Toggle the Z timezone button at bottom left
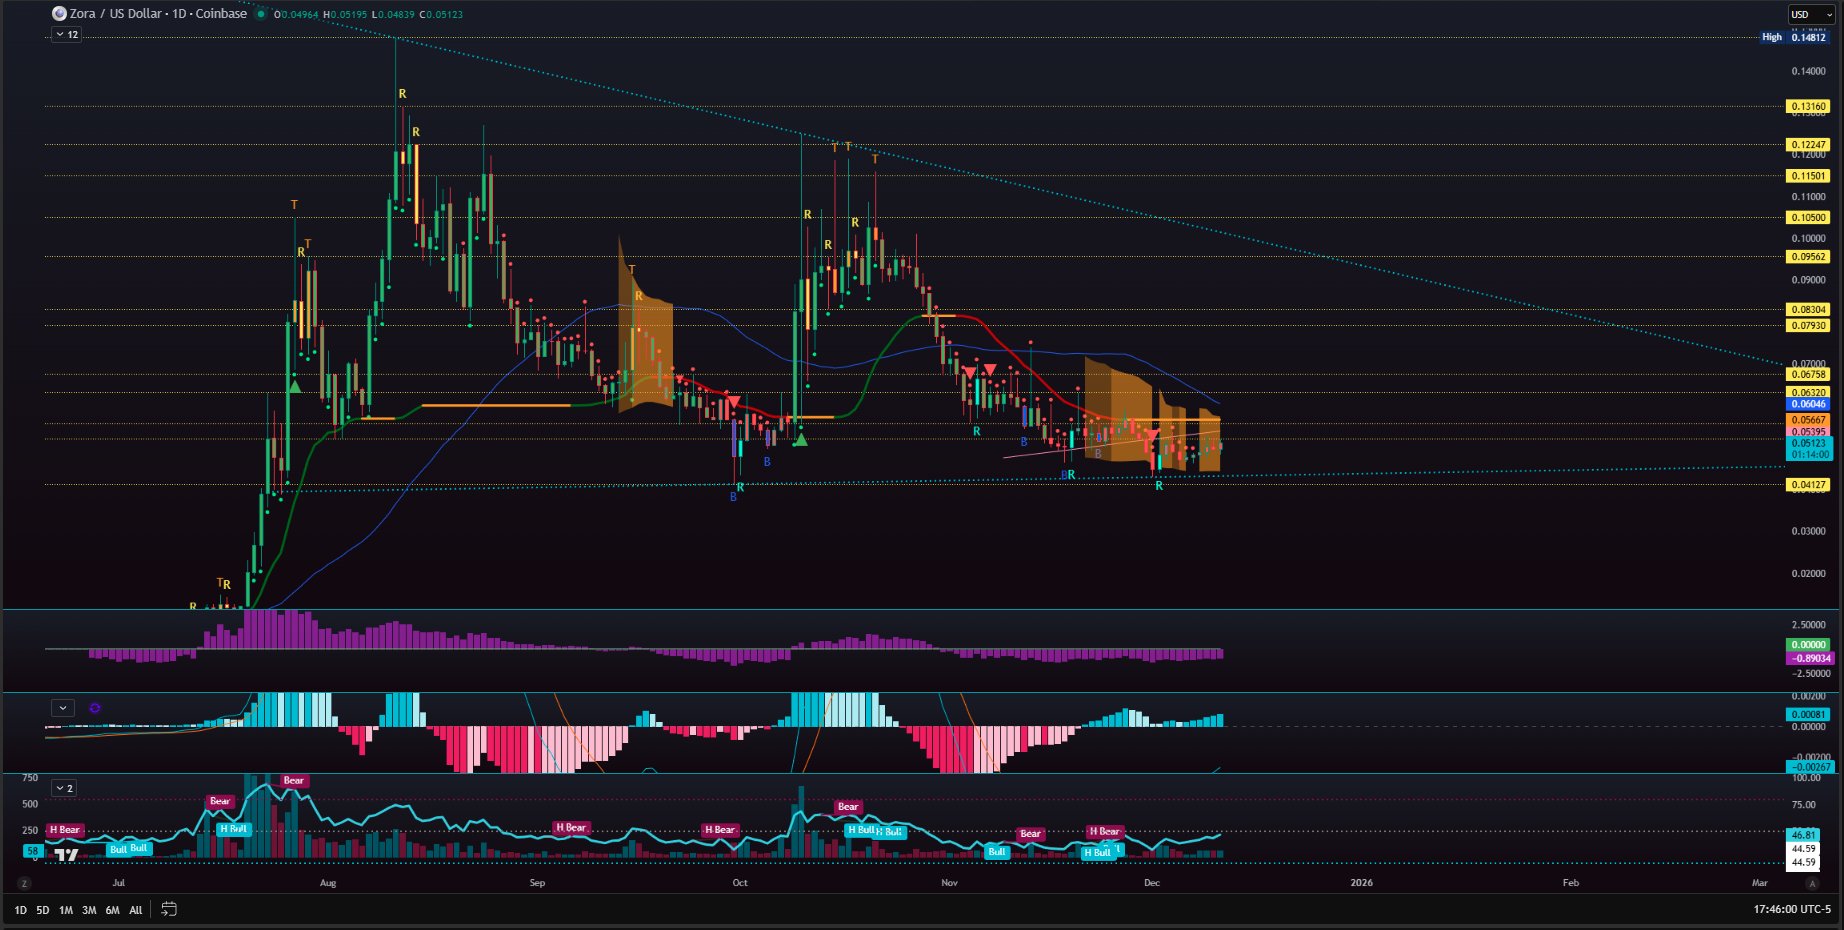The height and width of the screenshot is (930, 1844). pos(24,883)
